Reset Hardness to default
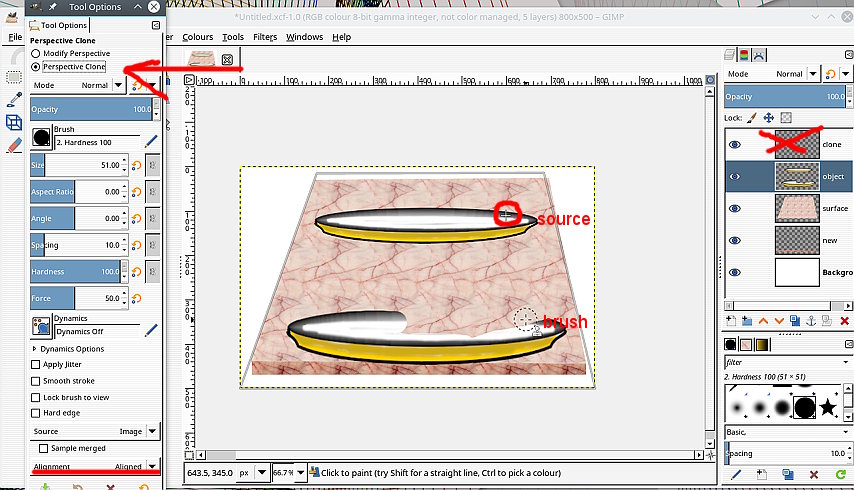Image resolution: width=854 pixels, height=490 pixels. (136, 272)
